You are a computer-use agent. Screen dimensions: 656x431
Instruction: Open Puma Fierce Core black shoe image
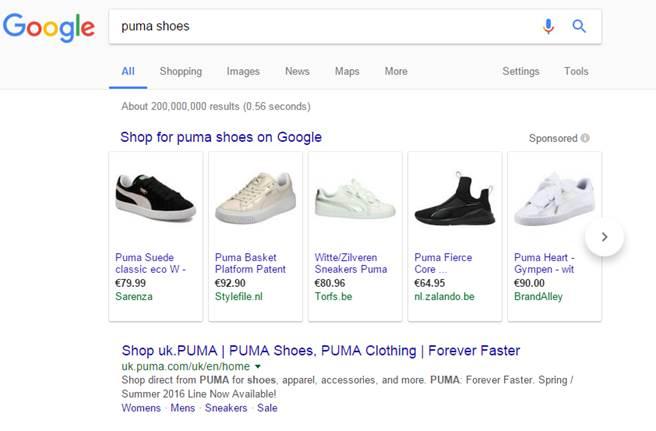coord(454,198)
